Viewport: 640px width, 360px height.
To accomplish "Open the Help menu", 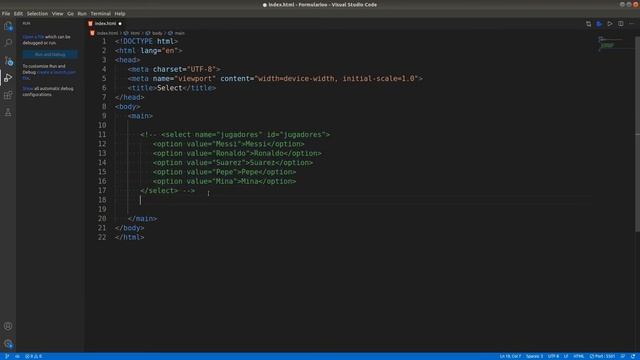I will coord(120,13).
